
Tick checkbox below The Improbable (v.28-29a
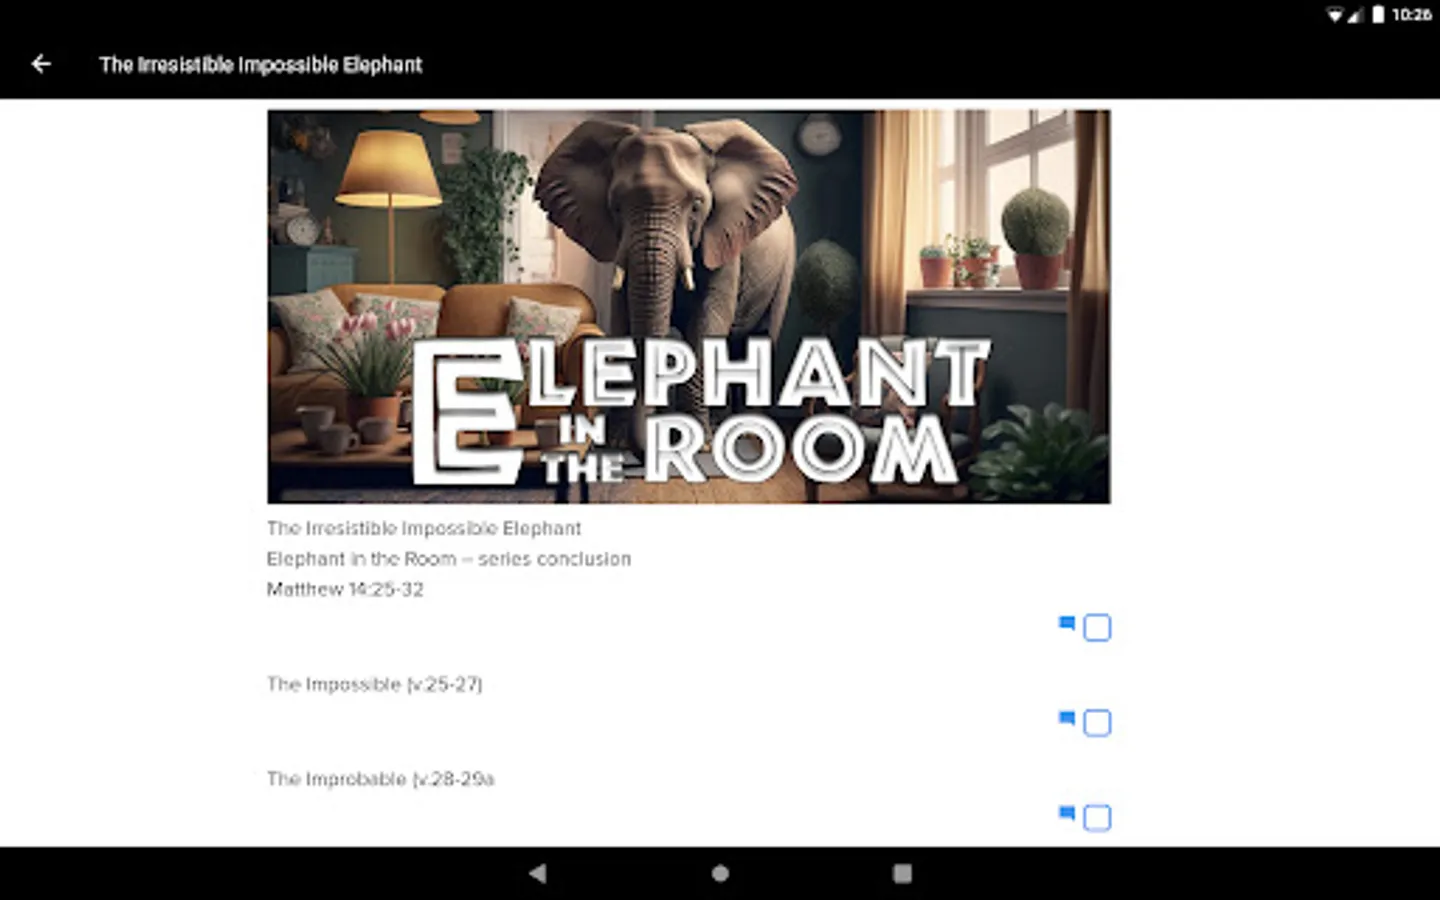tap(1097, 818)
